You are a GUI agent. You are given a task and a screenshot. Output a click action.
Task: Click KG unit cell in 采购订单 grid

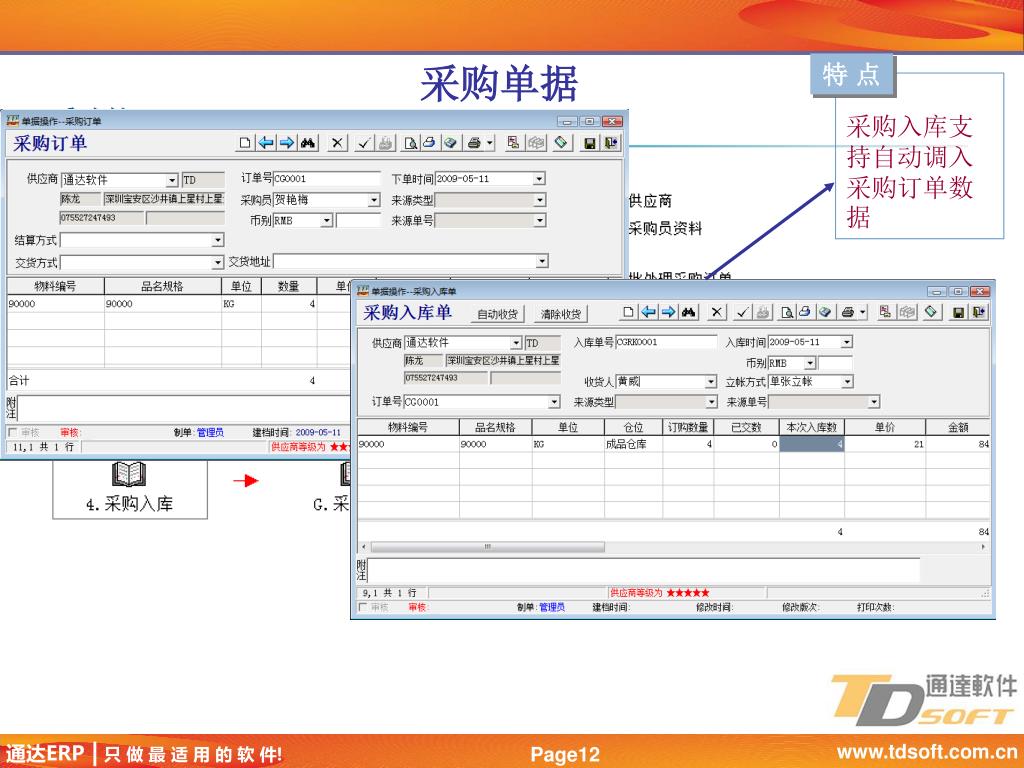[242, 304]
